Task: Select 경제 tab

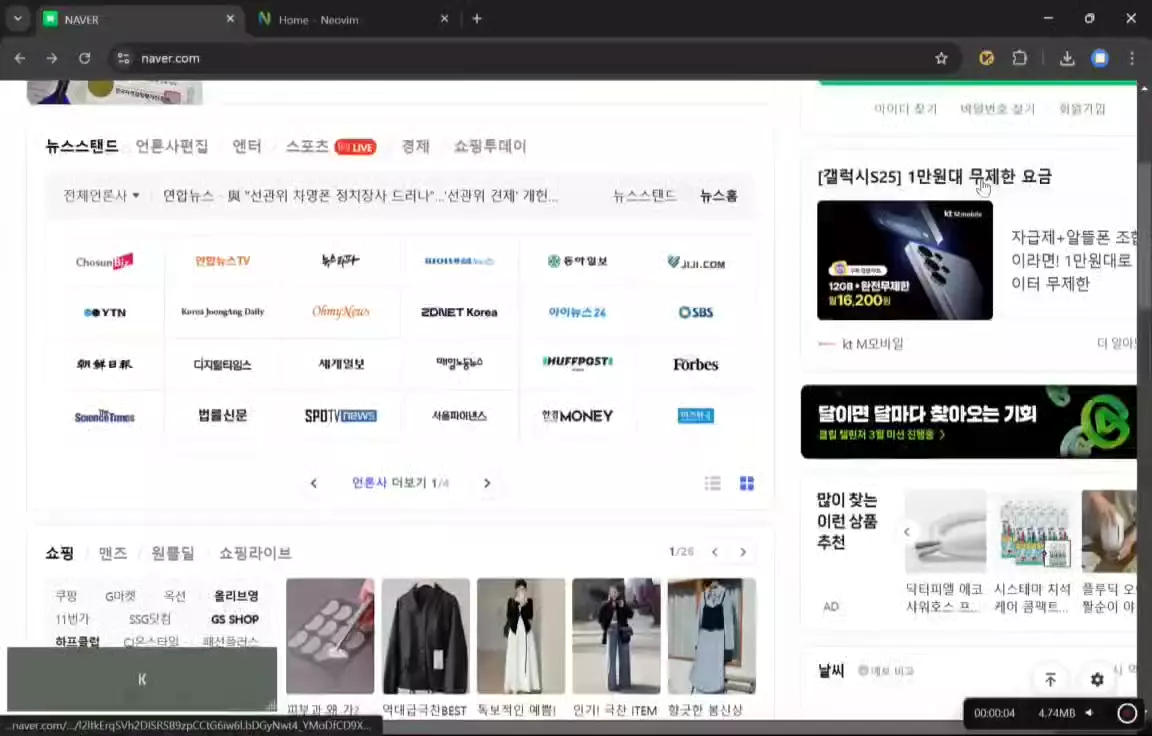Action: coord(415,146)
